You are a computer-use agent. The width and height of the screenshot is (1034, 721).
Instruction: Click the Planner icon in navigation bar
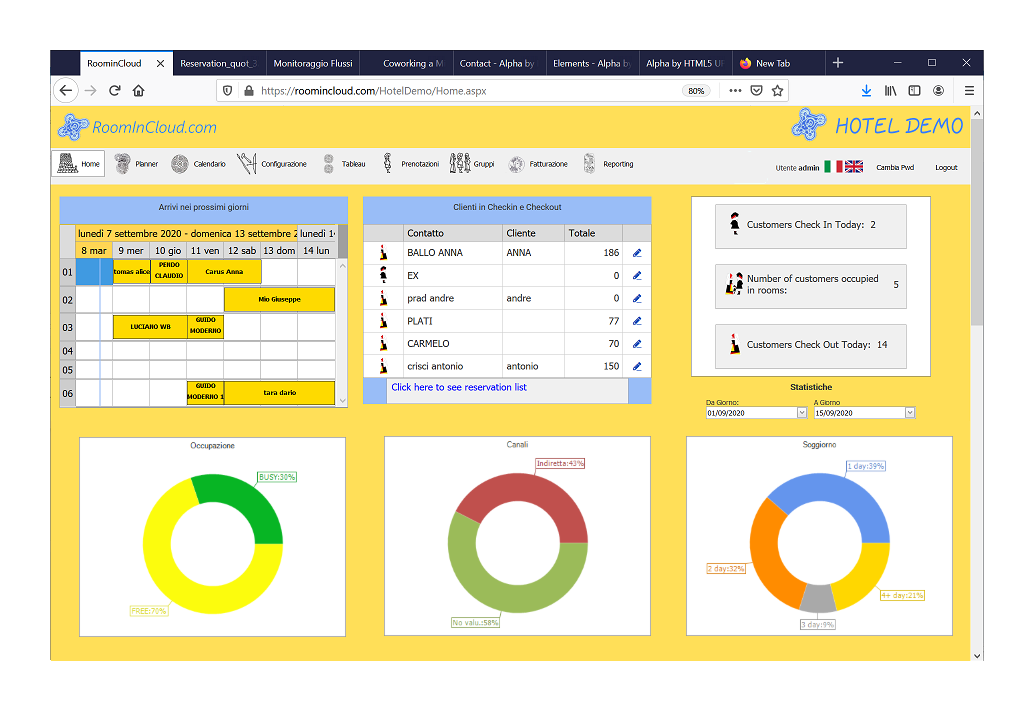click(x=122, y=164)
